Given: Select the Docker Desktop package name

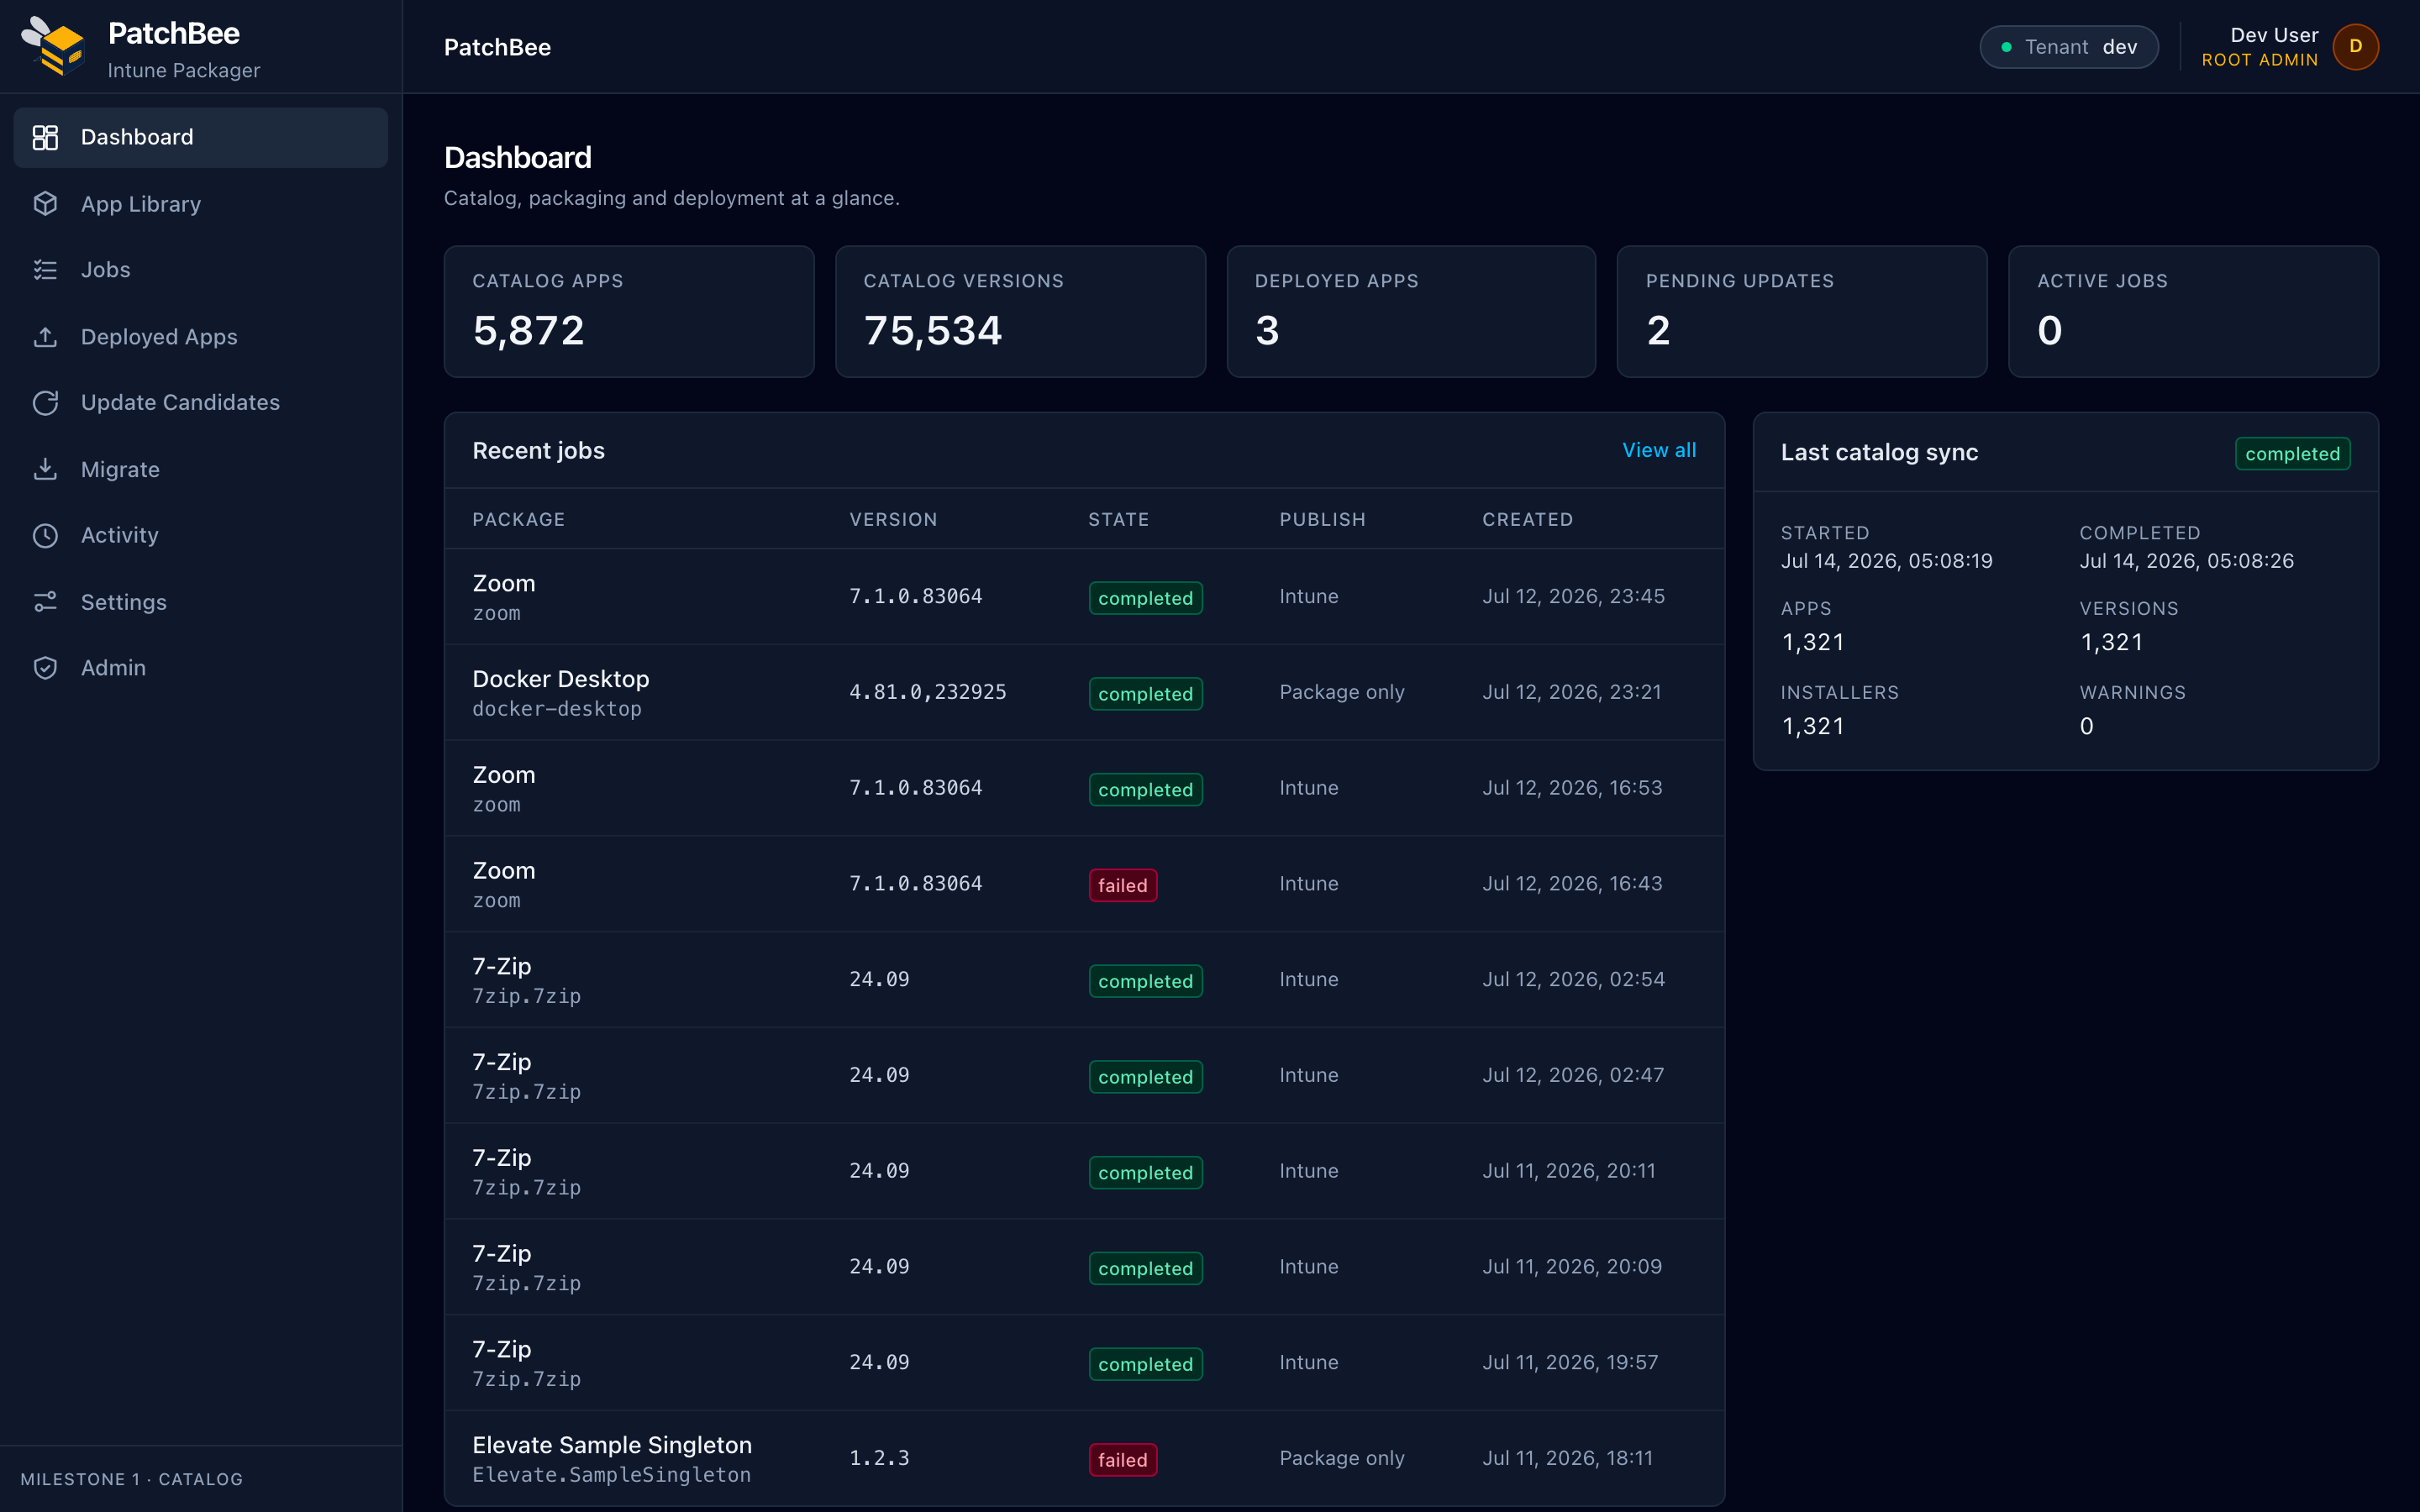Looking at the screenshot, I should coord(560,679).
